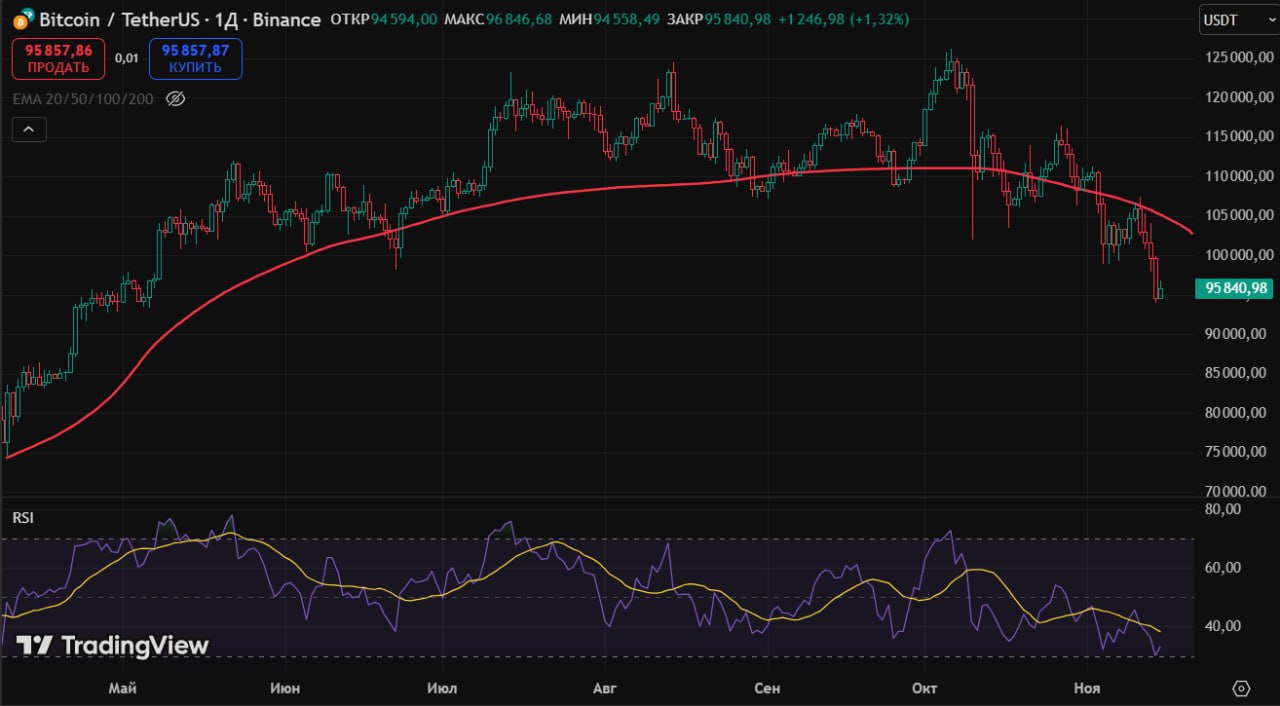Select the RSI indicator label
This screenshot has width=1280, height=706.
21,517
